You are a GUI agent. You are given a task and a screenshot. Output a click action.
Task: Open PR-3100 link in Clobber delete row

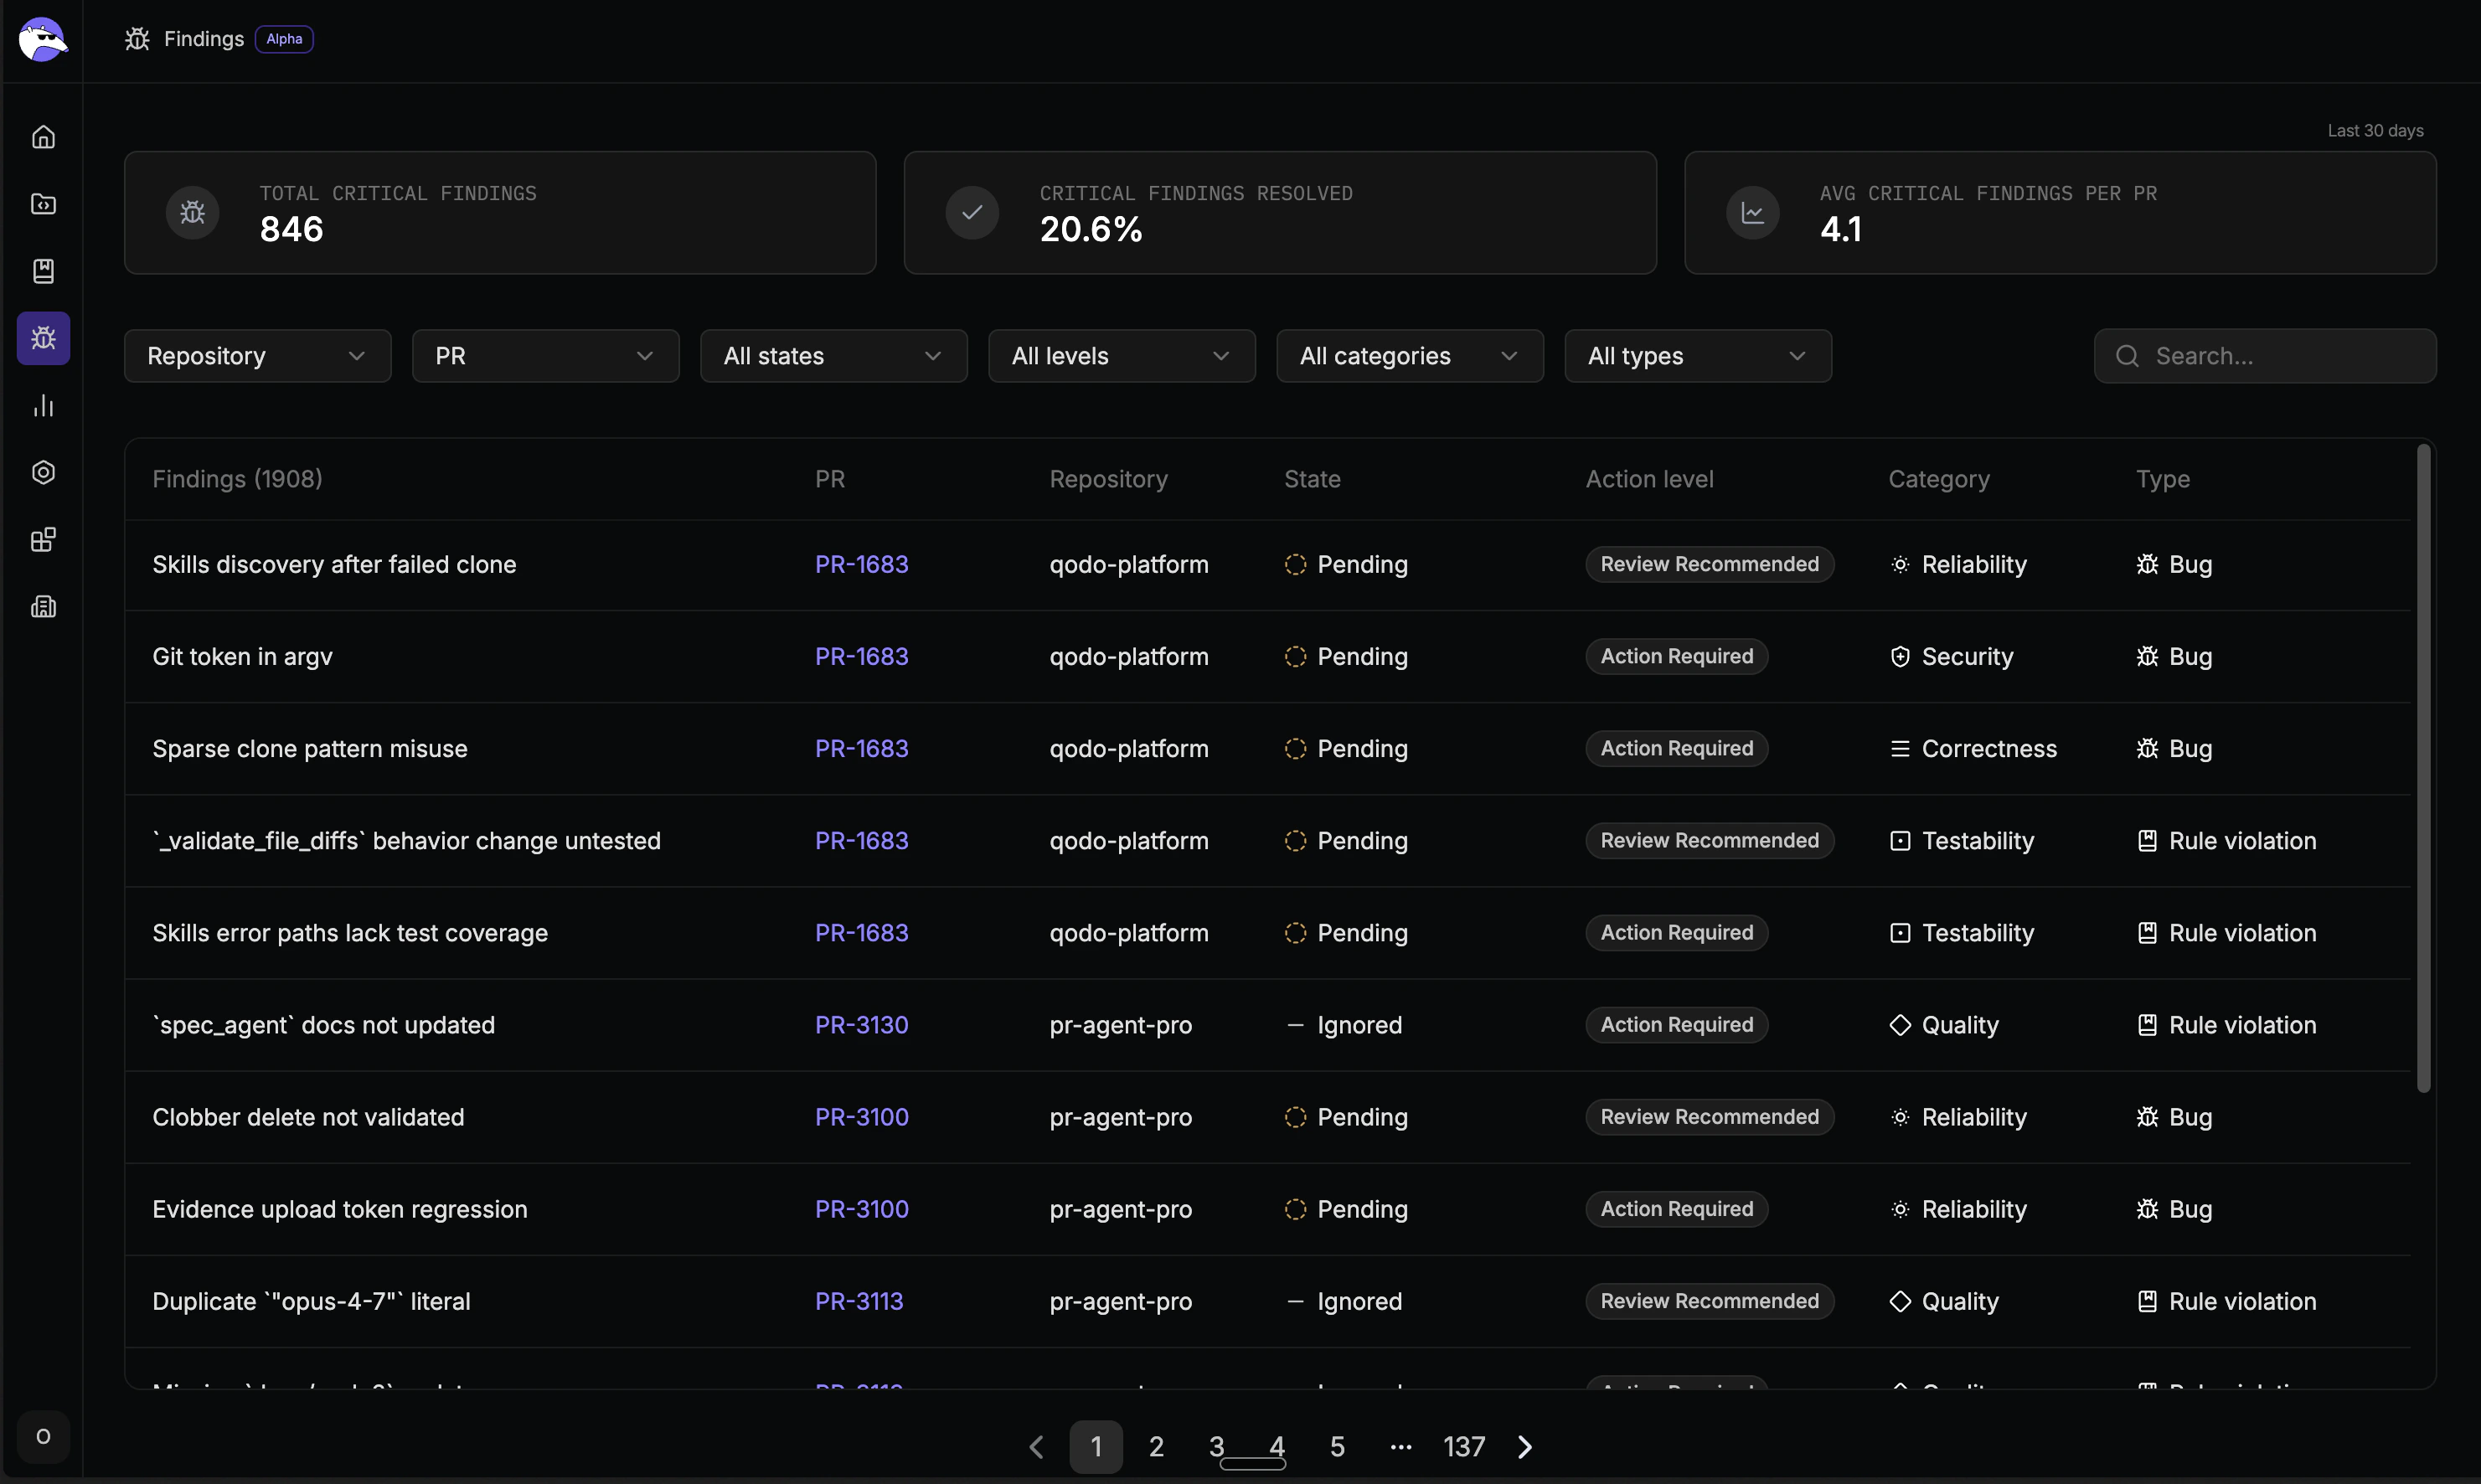(x=861, y=1117)
